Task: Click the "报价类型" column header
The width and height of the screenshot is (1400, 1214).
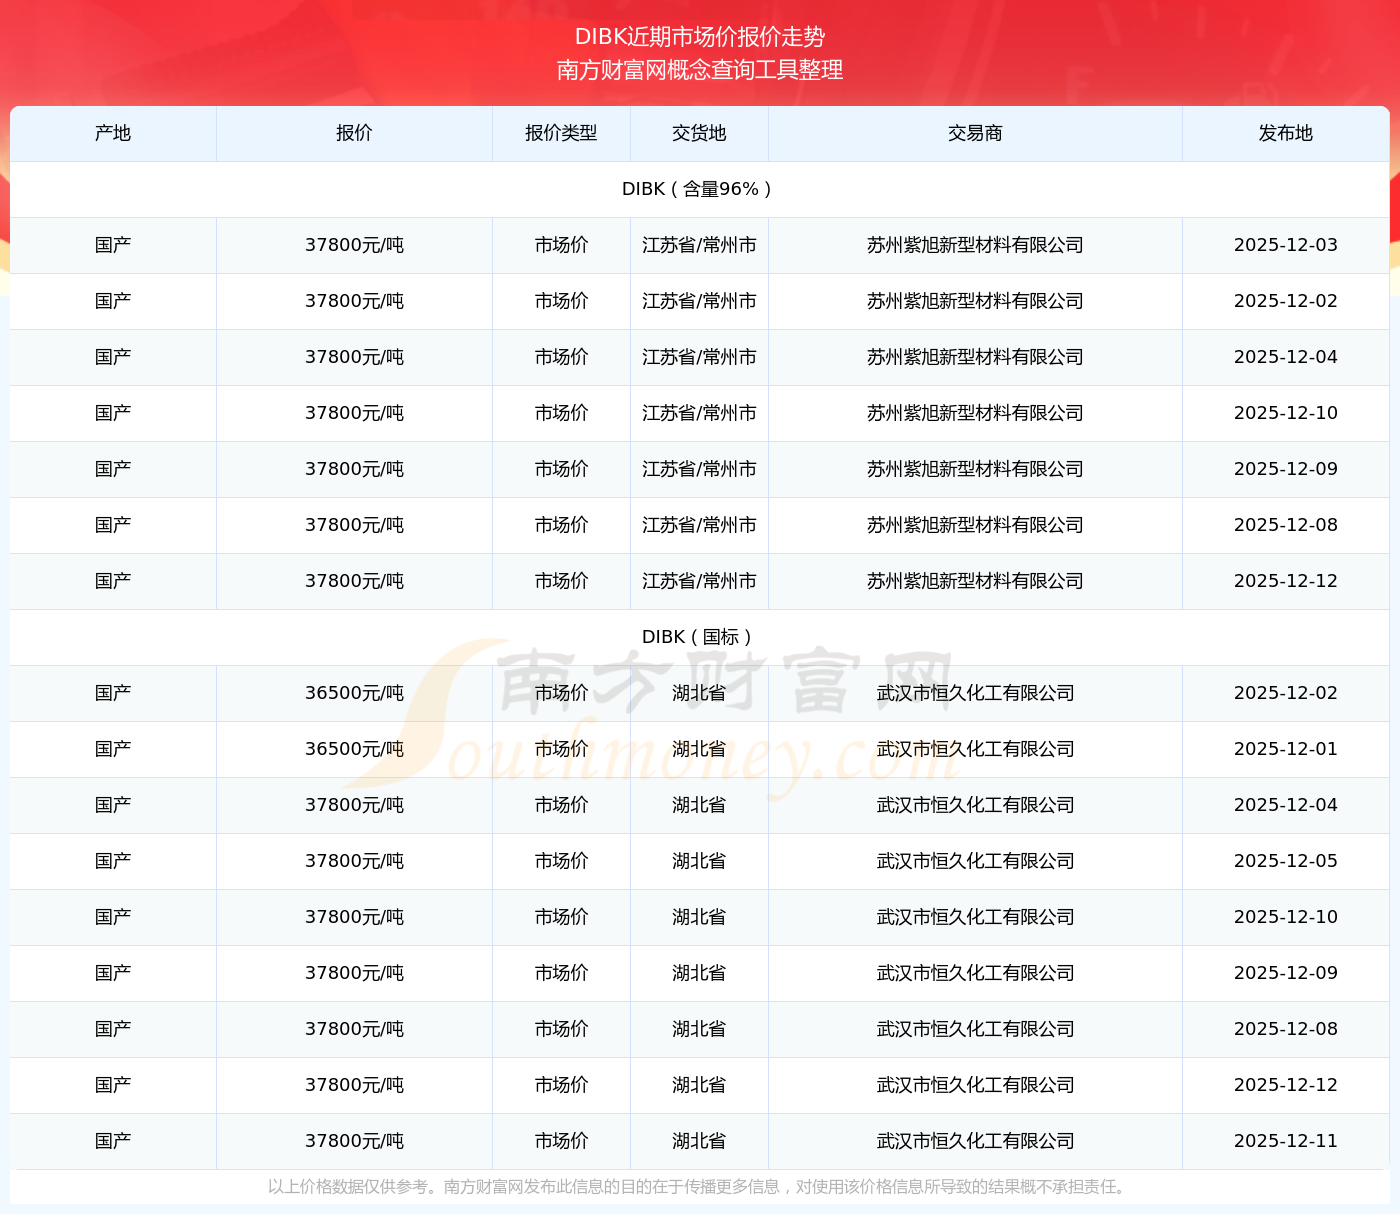Action: [561, 133]
